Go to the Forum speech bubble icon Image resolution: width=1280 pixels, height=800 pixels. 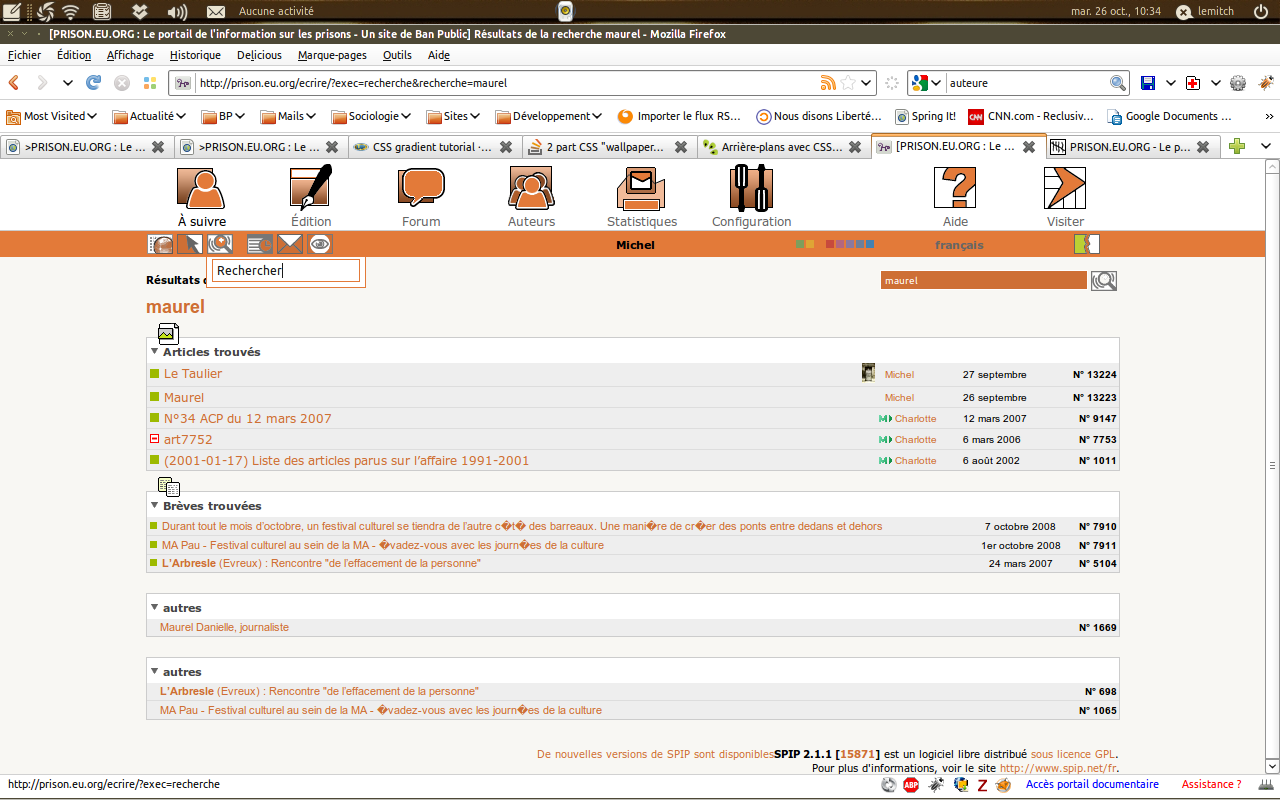[421, 188]
